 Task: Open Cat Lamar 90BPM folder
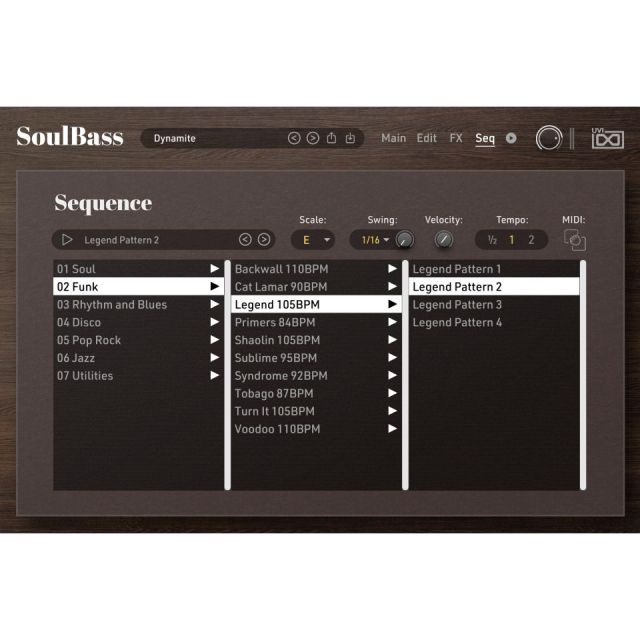[316, 287]
